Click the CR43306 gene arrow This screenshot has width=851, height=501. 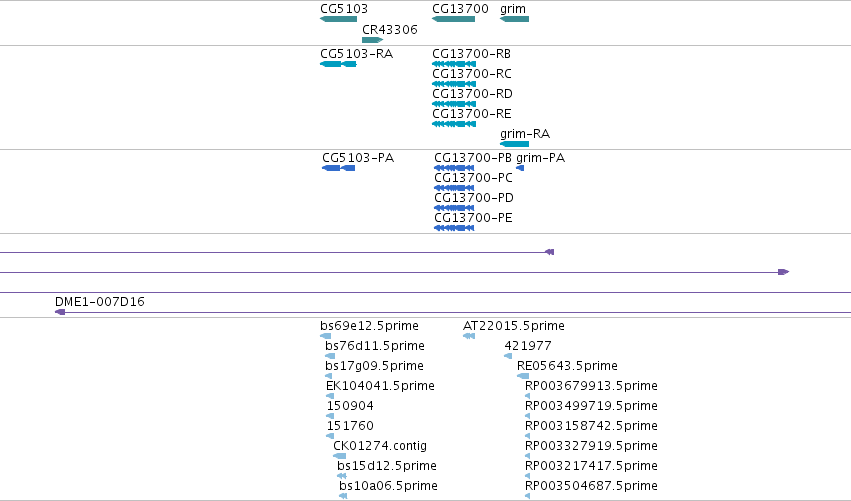373,40
